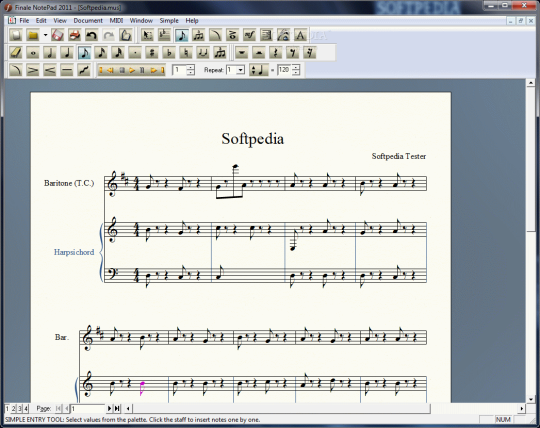The width and height of the screenshot is (540, 428).
Task: Select the Expression mf tool
Action: pyautogui.click(x=249, y=35)
